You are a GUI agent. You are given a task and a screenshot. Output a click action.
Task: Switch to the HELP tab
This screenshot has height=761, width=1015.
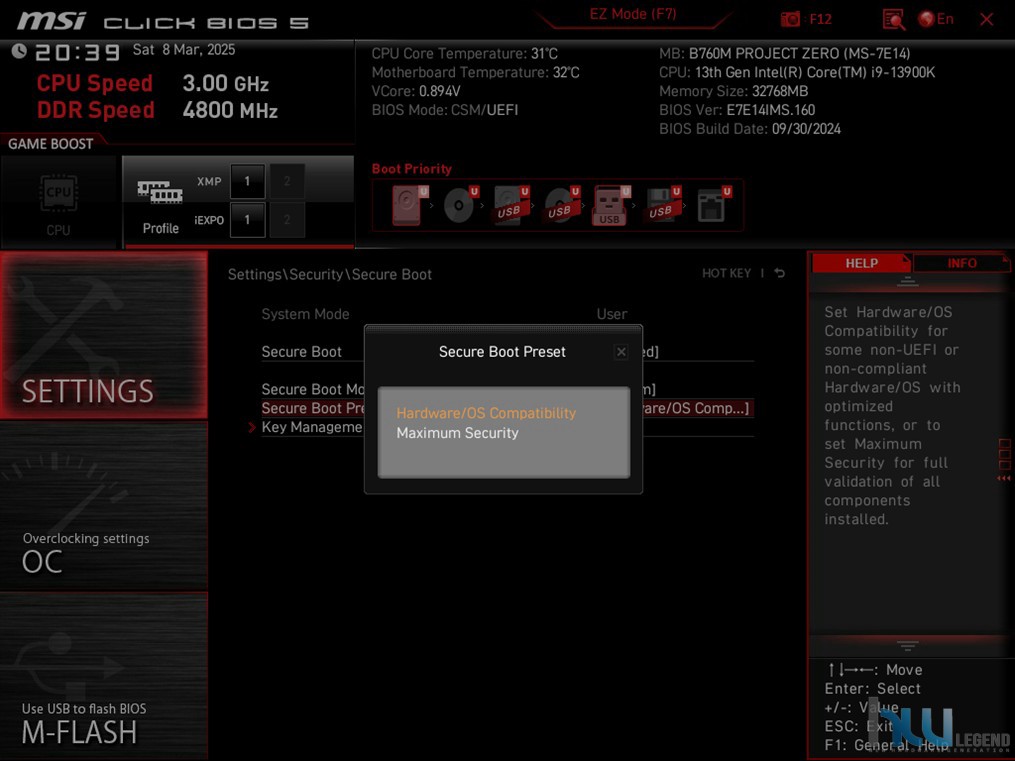862,263
